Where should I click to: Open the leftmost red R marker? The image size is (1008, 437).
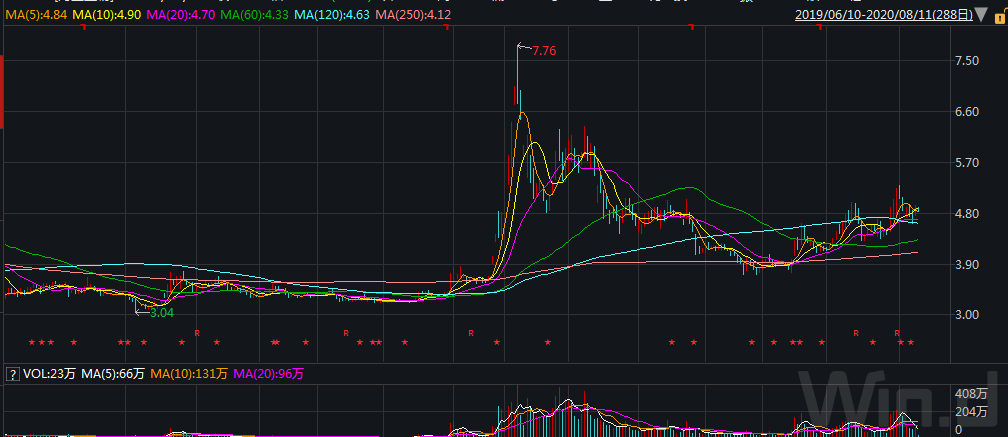197,332
